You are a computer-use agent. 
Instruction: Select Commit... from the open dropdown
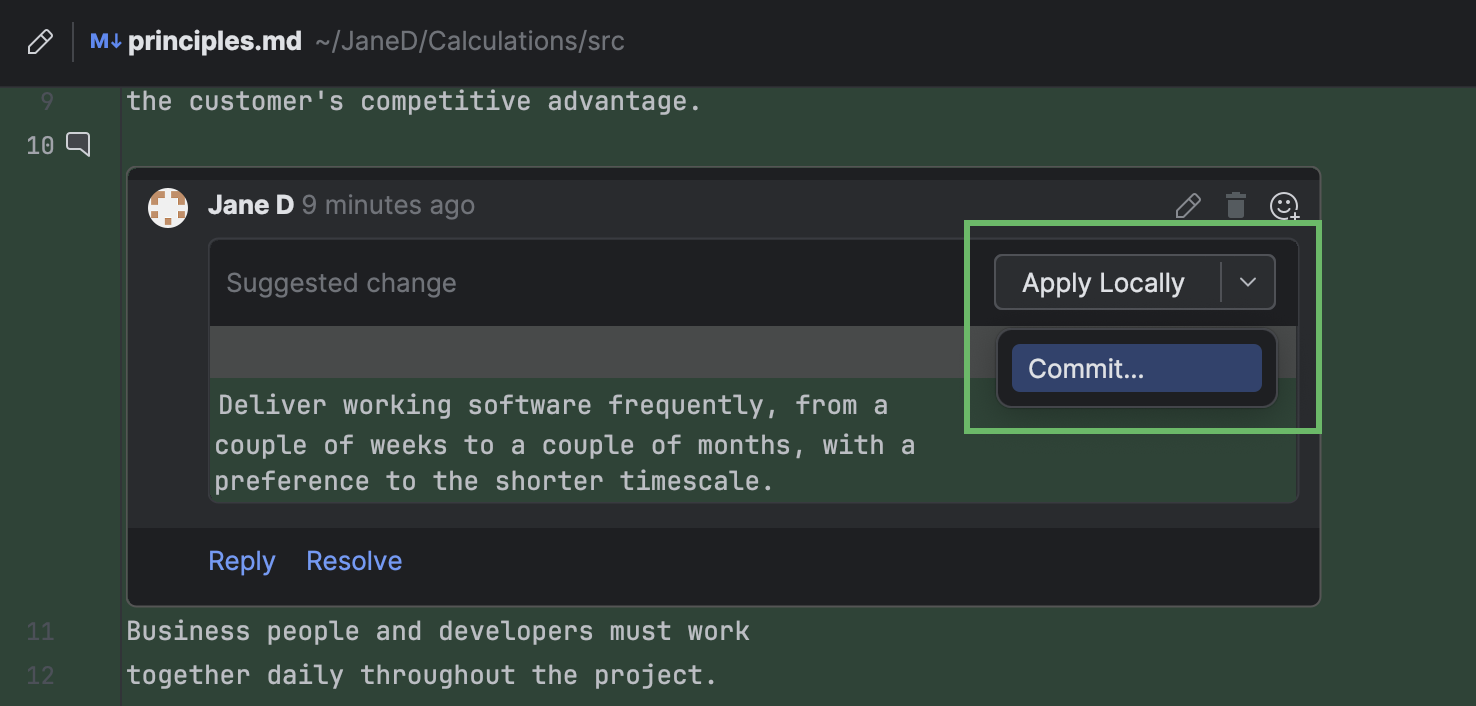coord(1136,368)
